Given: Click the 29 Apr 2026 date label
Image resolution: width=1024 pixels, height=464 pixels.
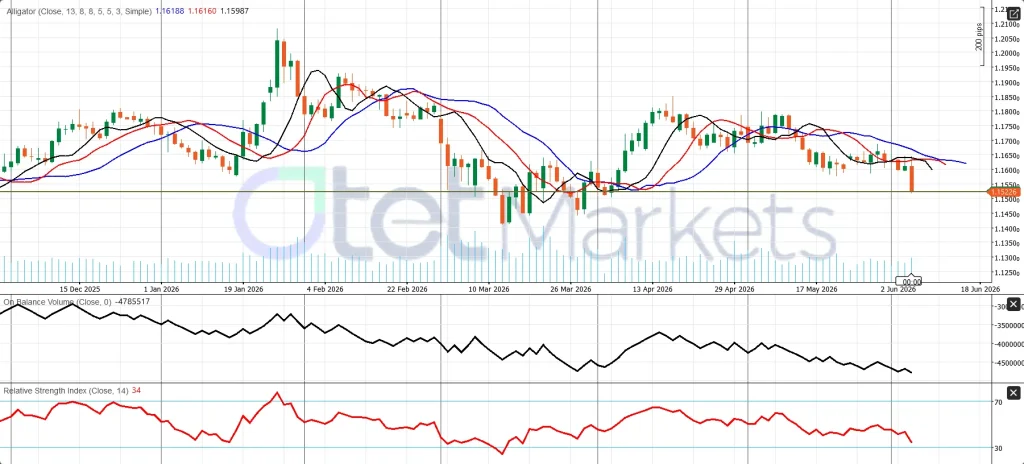Looking at the screenshot, I should point(733,289).
